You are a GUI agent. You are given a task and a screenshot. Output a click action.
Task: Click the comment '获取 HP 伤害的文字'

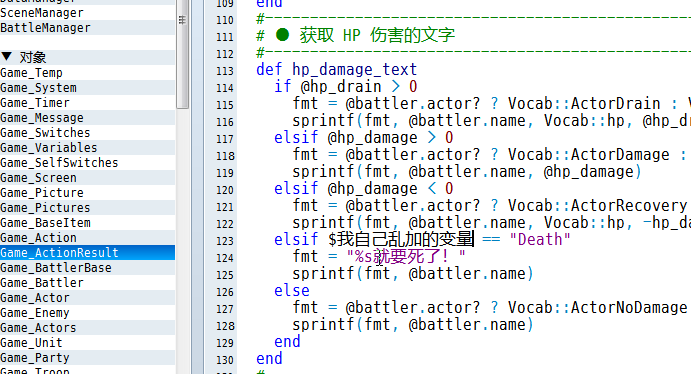pos(377,35)
